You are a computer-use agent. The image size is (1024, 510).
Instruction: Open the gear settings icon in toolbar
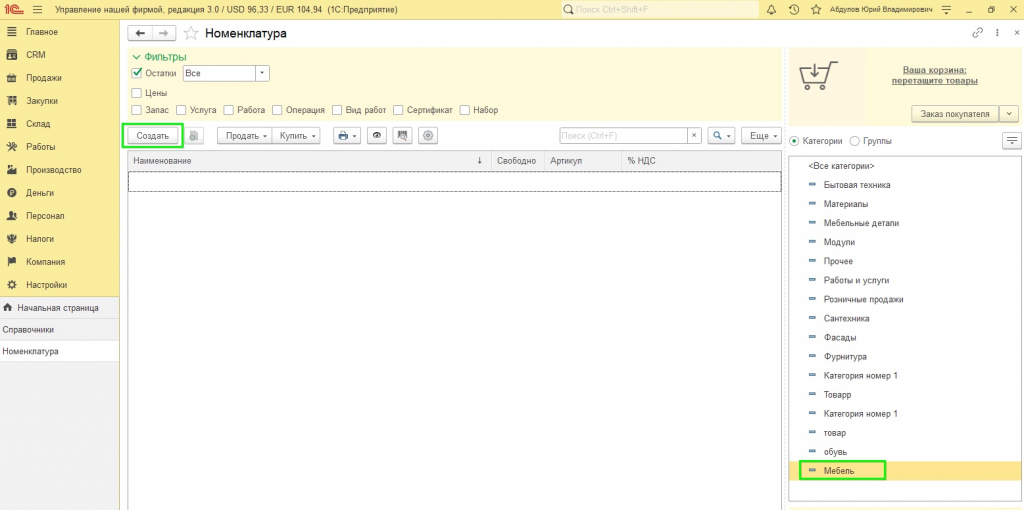point(428,136)
